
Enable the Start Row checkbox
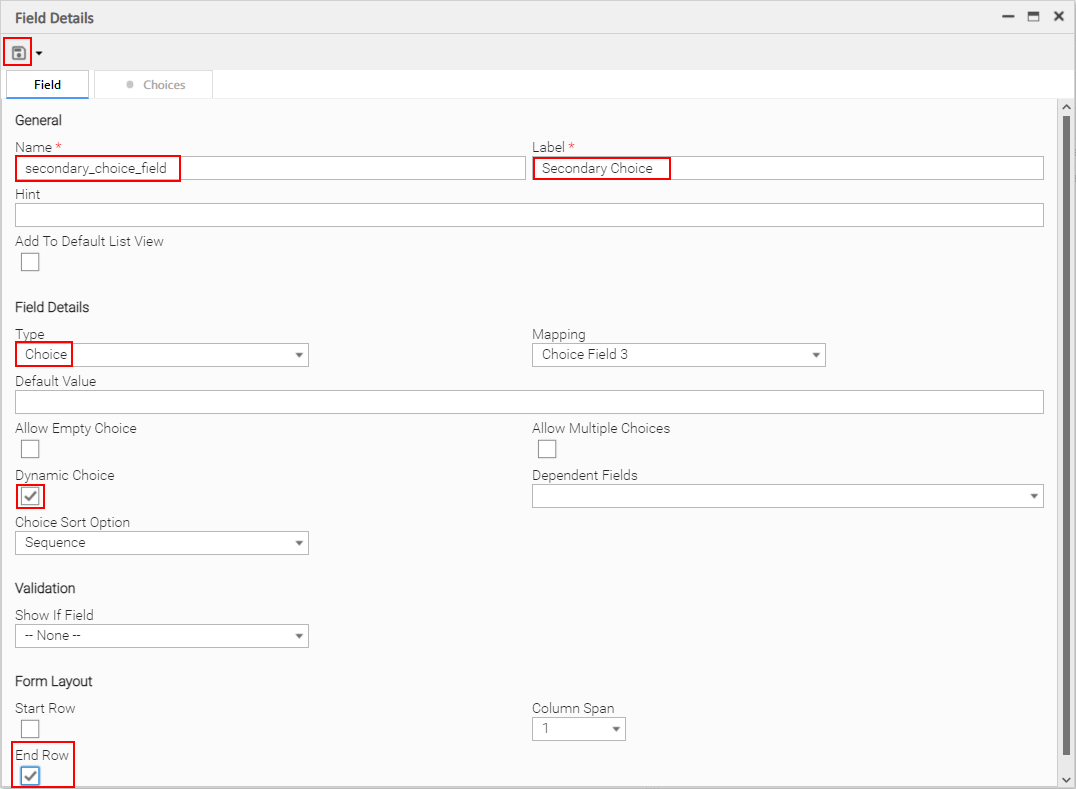click(30, 729)
